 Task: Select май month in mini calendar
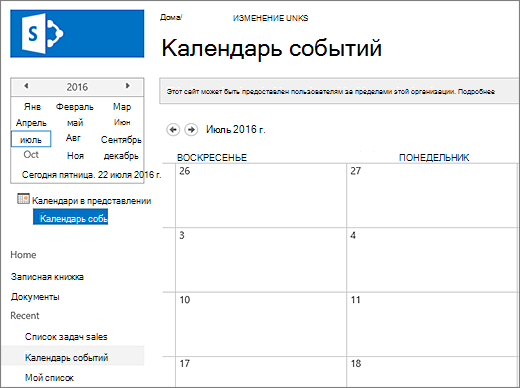click(x=75, y=123)
